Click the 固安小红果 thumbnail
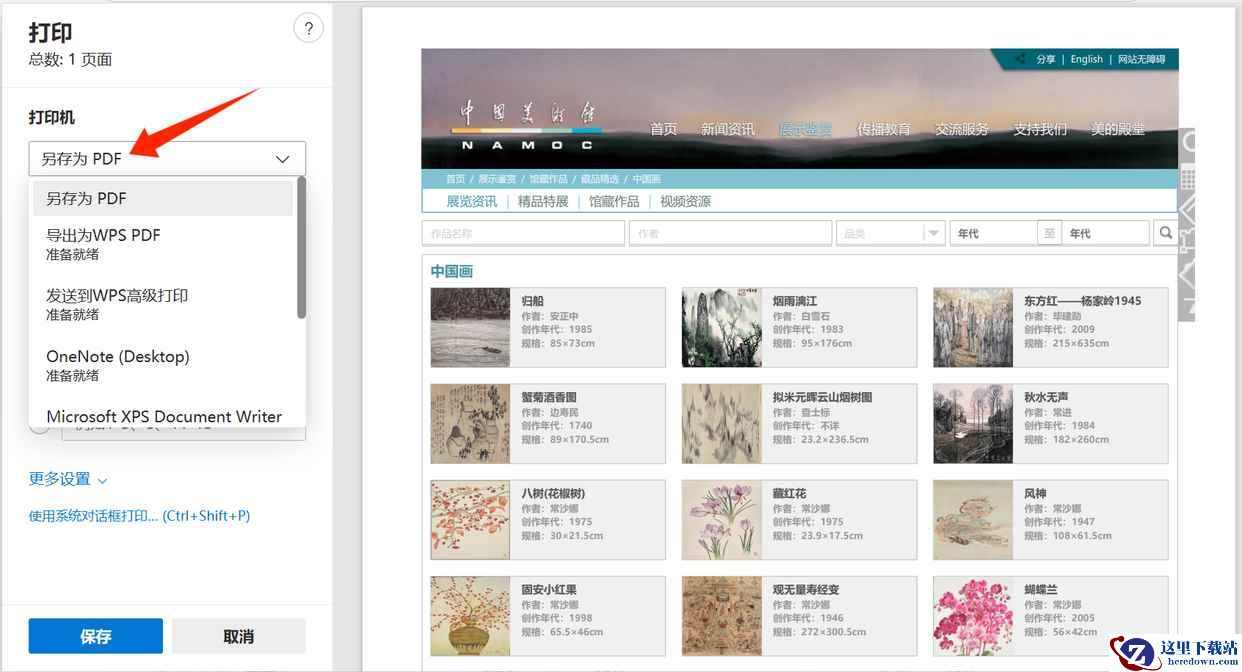1242x672 pixels. point(470,616)
